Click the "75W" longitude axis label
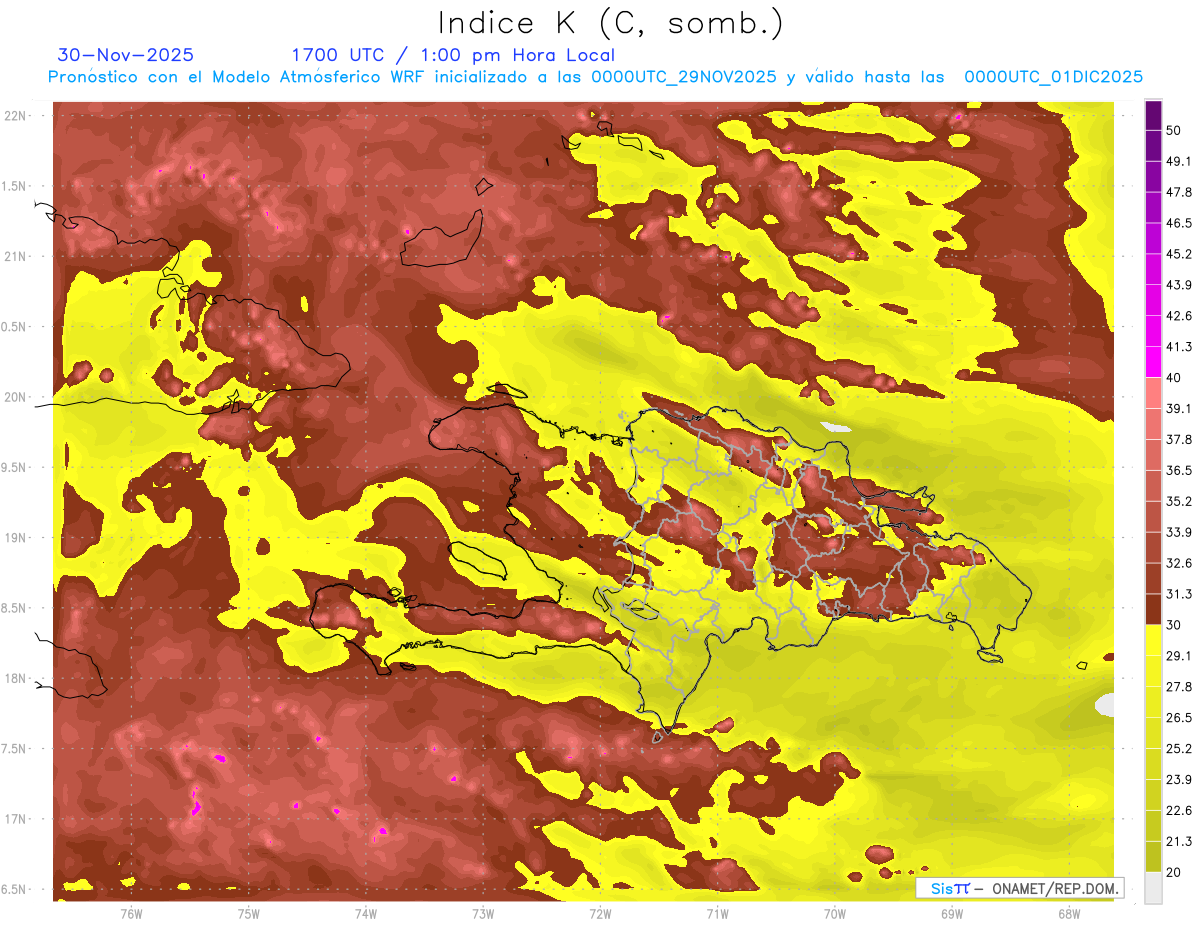 point(249,914)
